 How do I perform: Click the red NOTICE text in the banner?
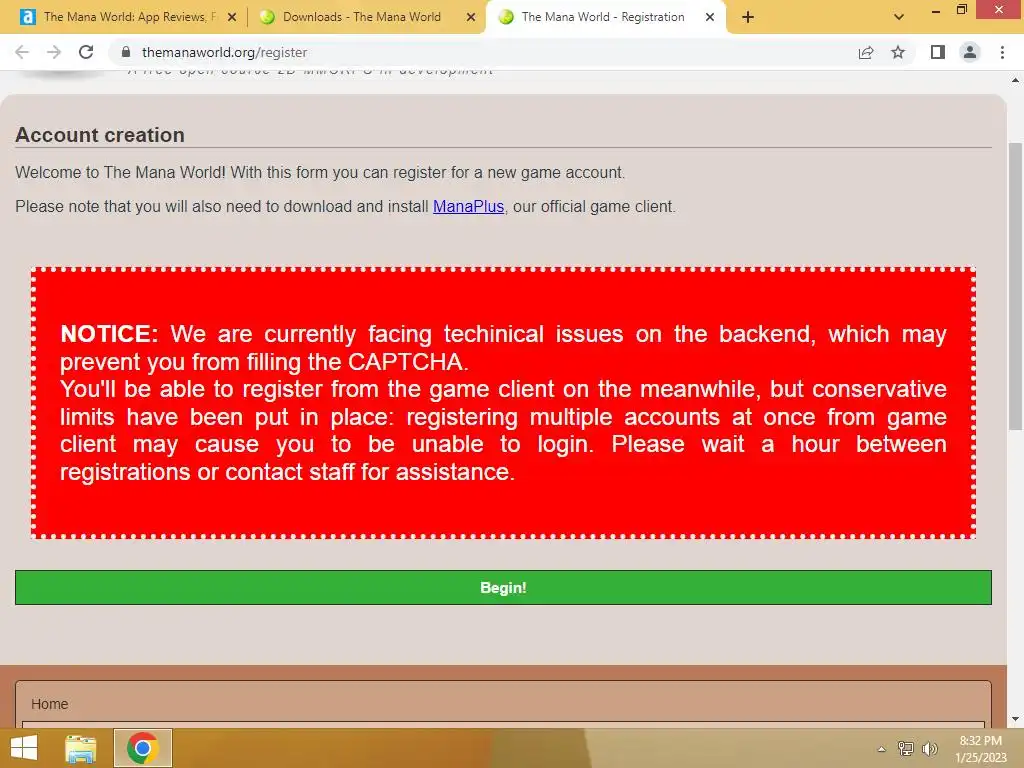click(109, 334)
